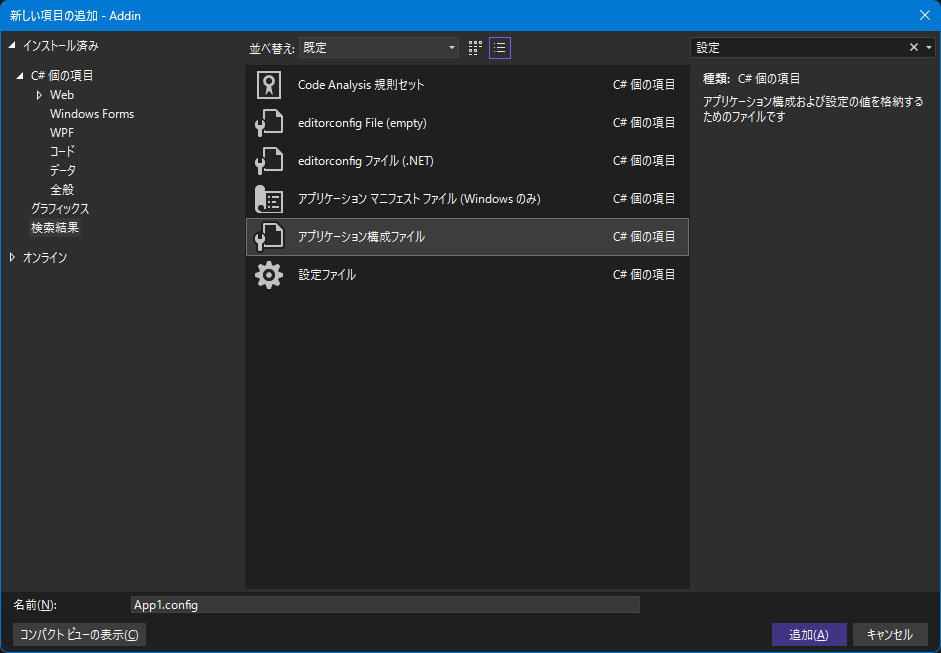The image size is (941, 653).
Task: Open the search box dropdown arrow
Action: (x=929, y=47)
